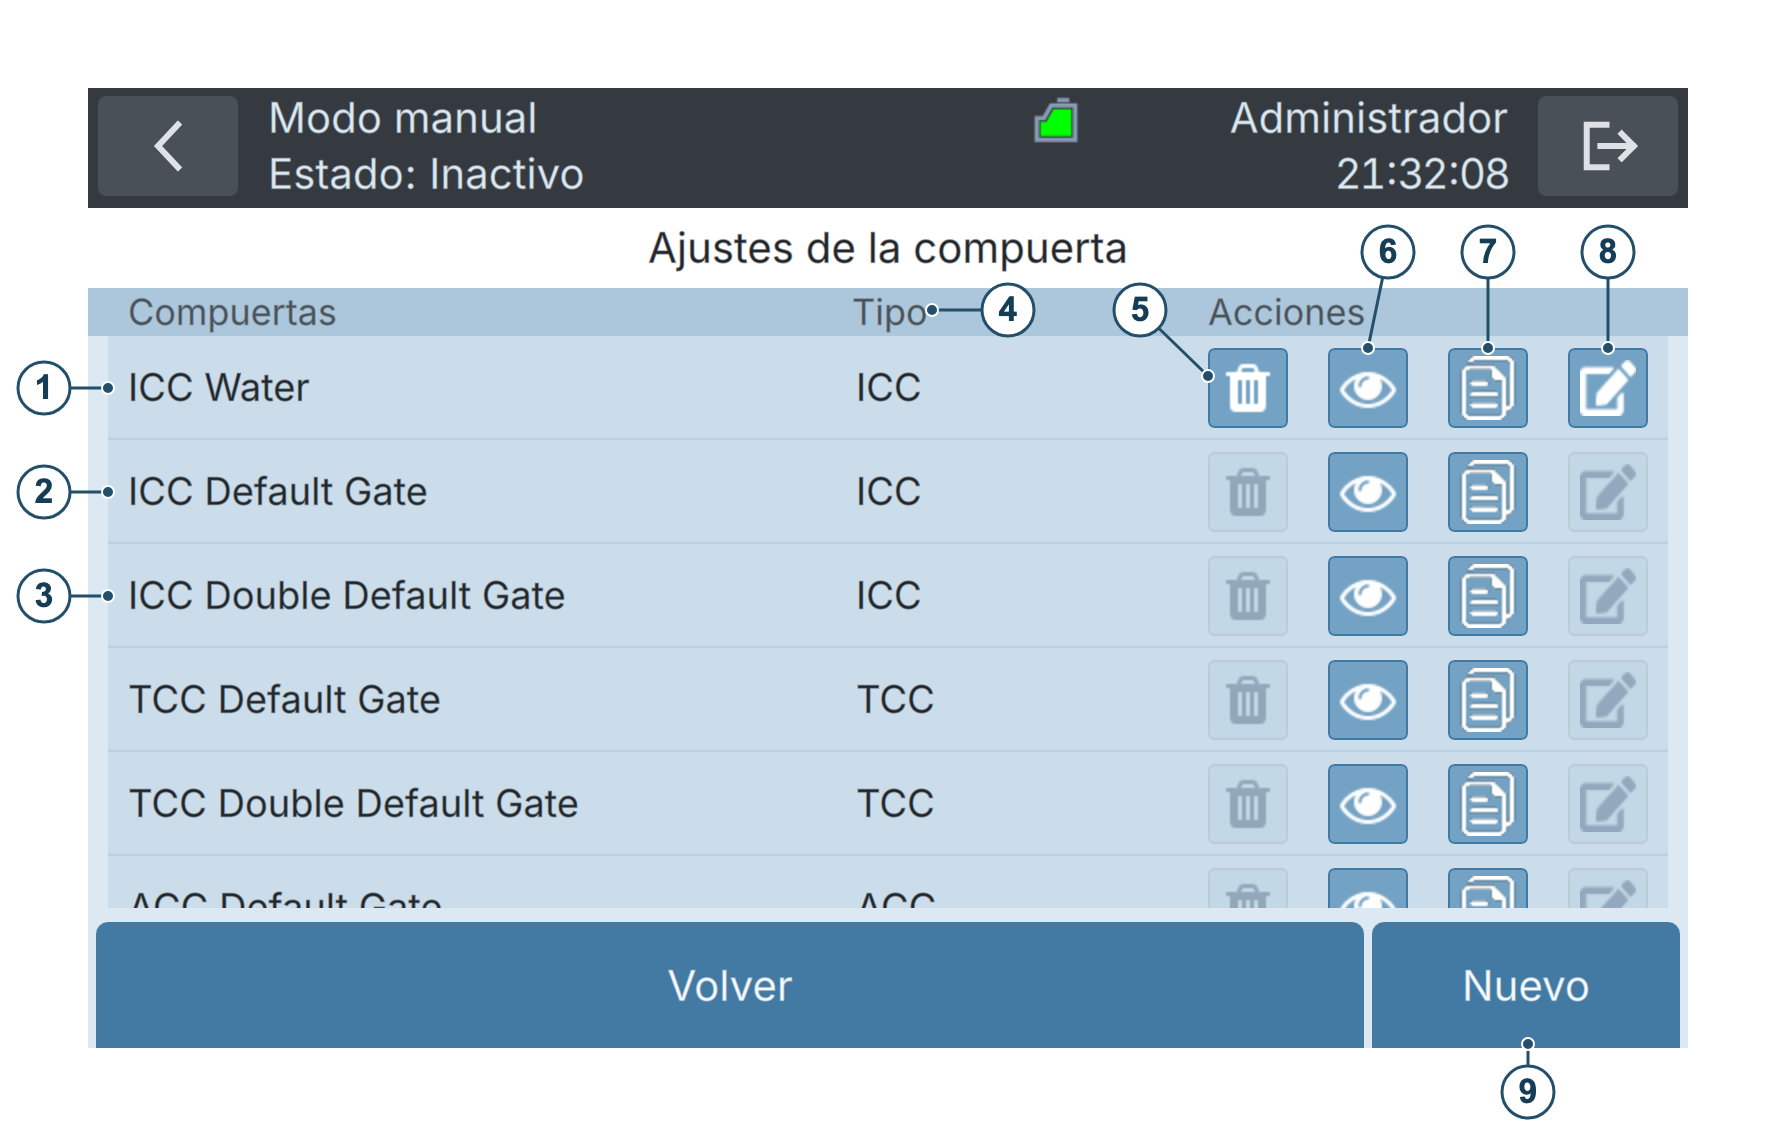This screenshot has width=1776, height=1136.
Task: Click the disabled trash icon for ICC Default Gate
Action: 1248,492
